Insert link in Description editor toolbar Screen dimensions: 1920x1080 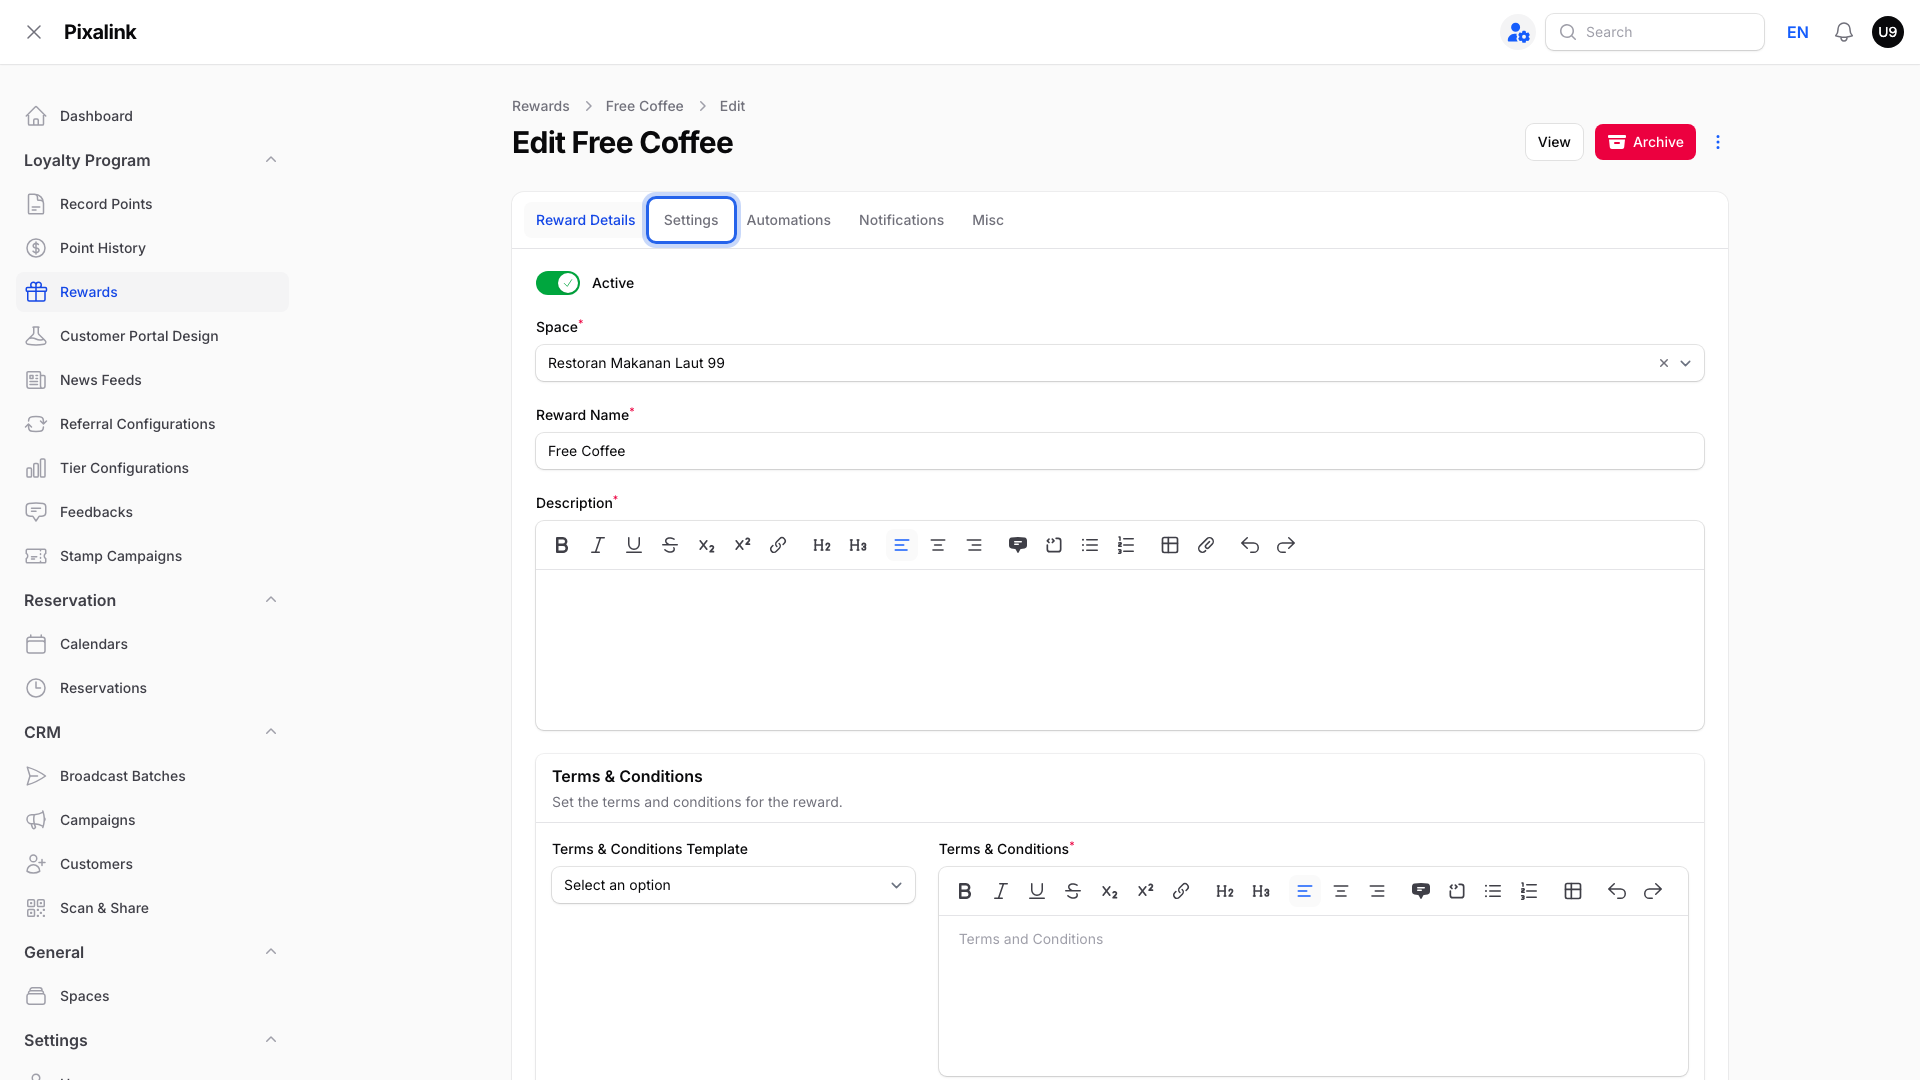tap(778, 545)
